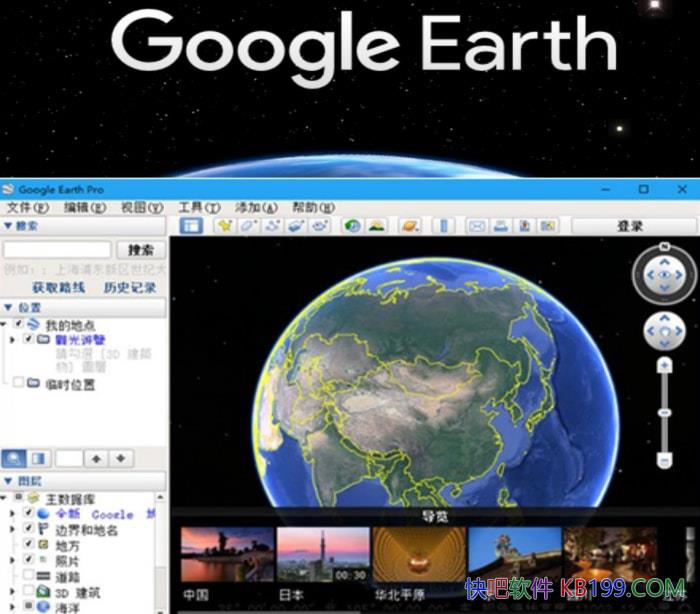Click the Add Image Overlay icon

pyautogui.click(x=296, y=226)
